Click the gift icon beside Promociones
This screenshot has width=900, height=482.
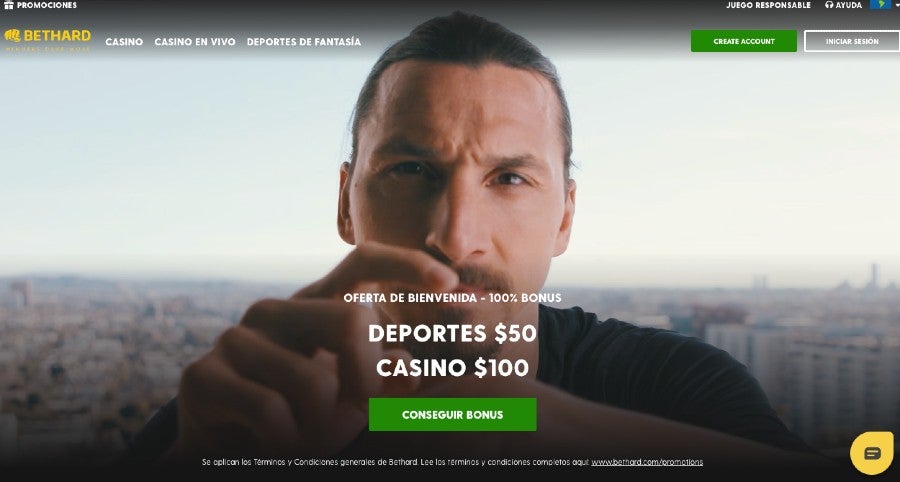coord(9,5)
